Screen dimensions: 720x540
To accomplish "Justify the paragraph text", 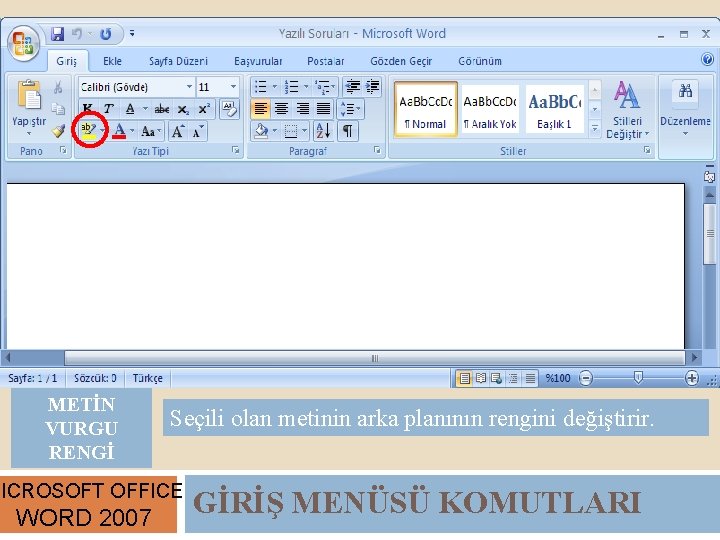I will [324, 109].
